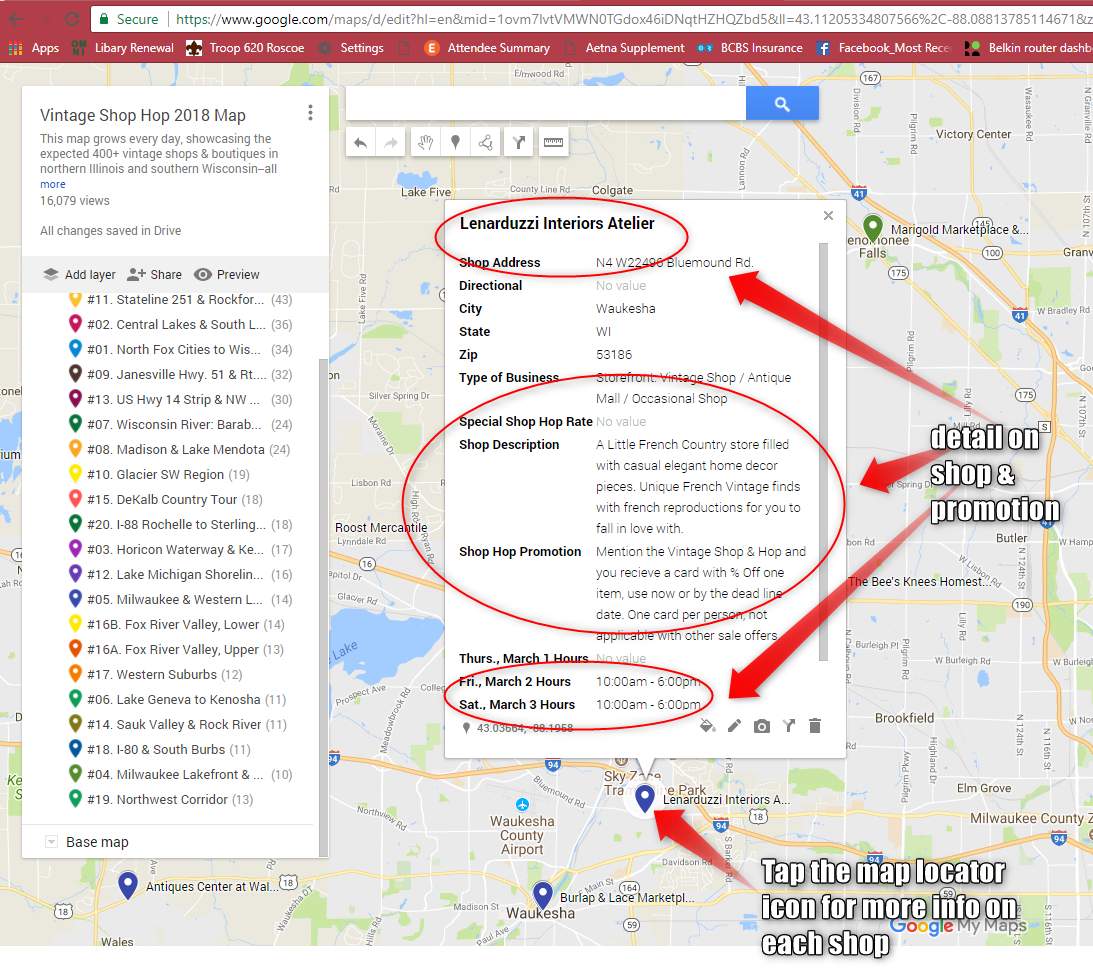Select #12. Lake Michigan Shoreline item
Screen dimensions: 1093x978
pyautogui.click(x=180, y=575)
